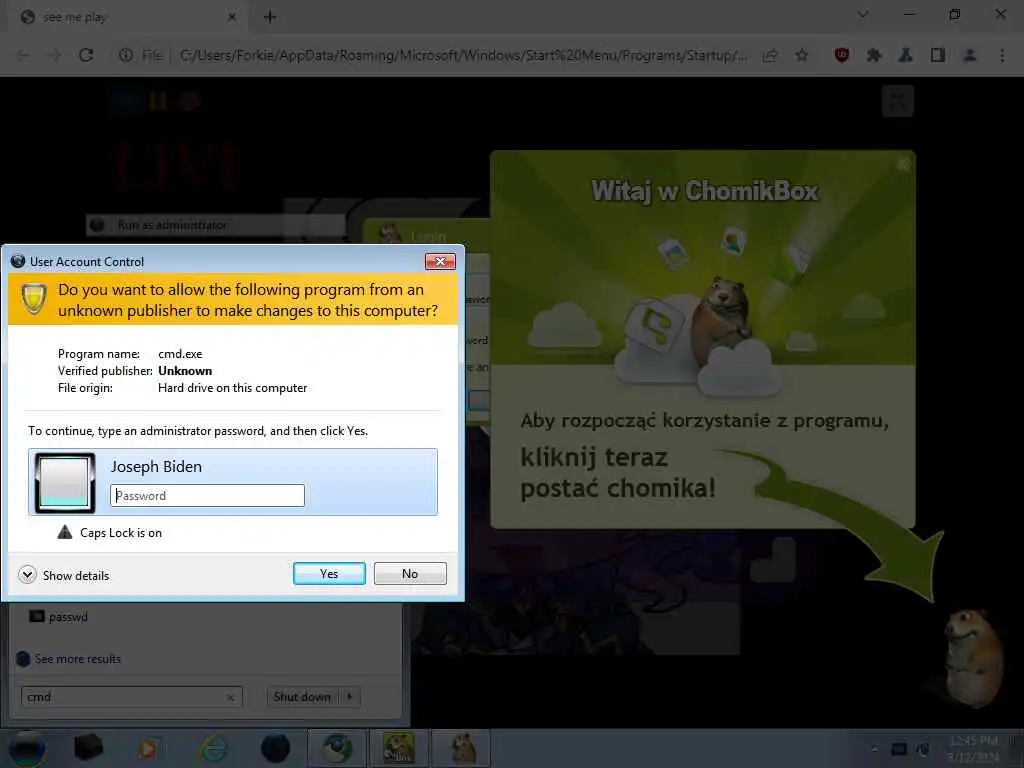Open the Shut down options arrow

[x=350, y=697]
